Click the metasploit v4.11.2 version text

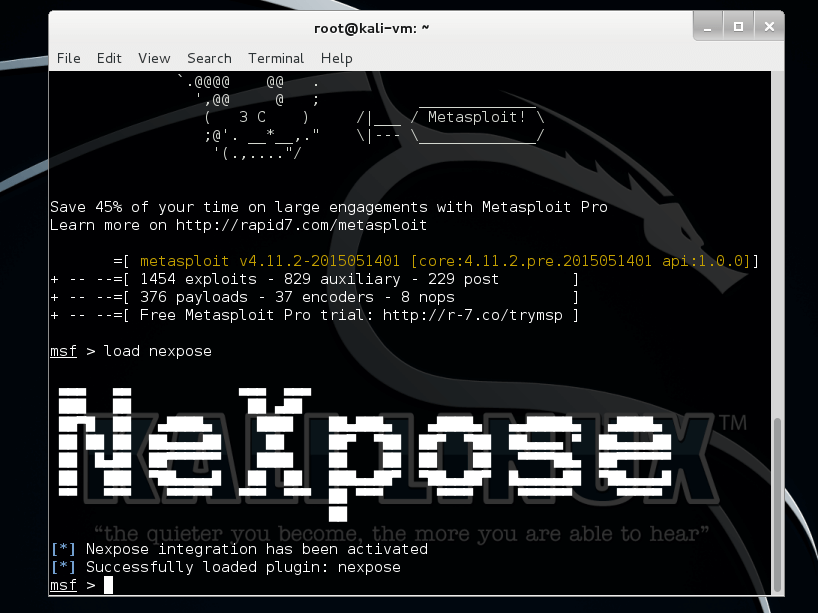[x=270, y=261]
